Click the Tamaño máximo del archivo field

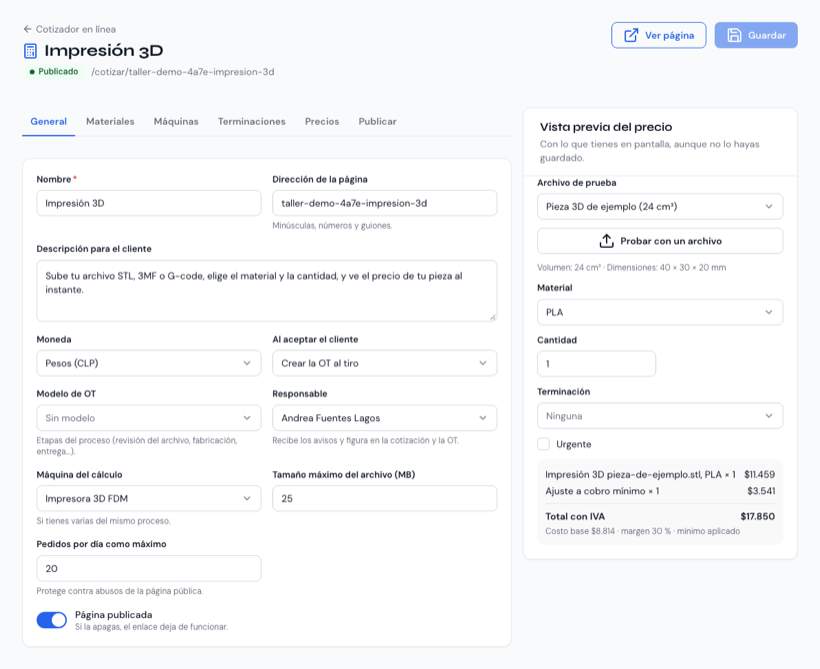click(x=384, y=498)
